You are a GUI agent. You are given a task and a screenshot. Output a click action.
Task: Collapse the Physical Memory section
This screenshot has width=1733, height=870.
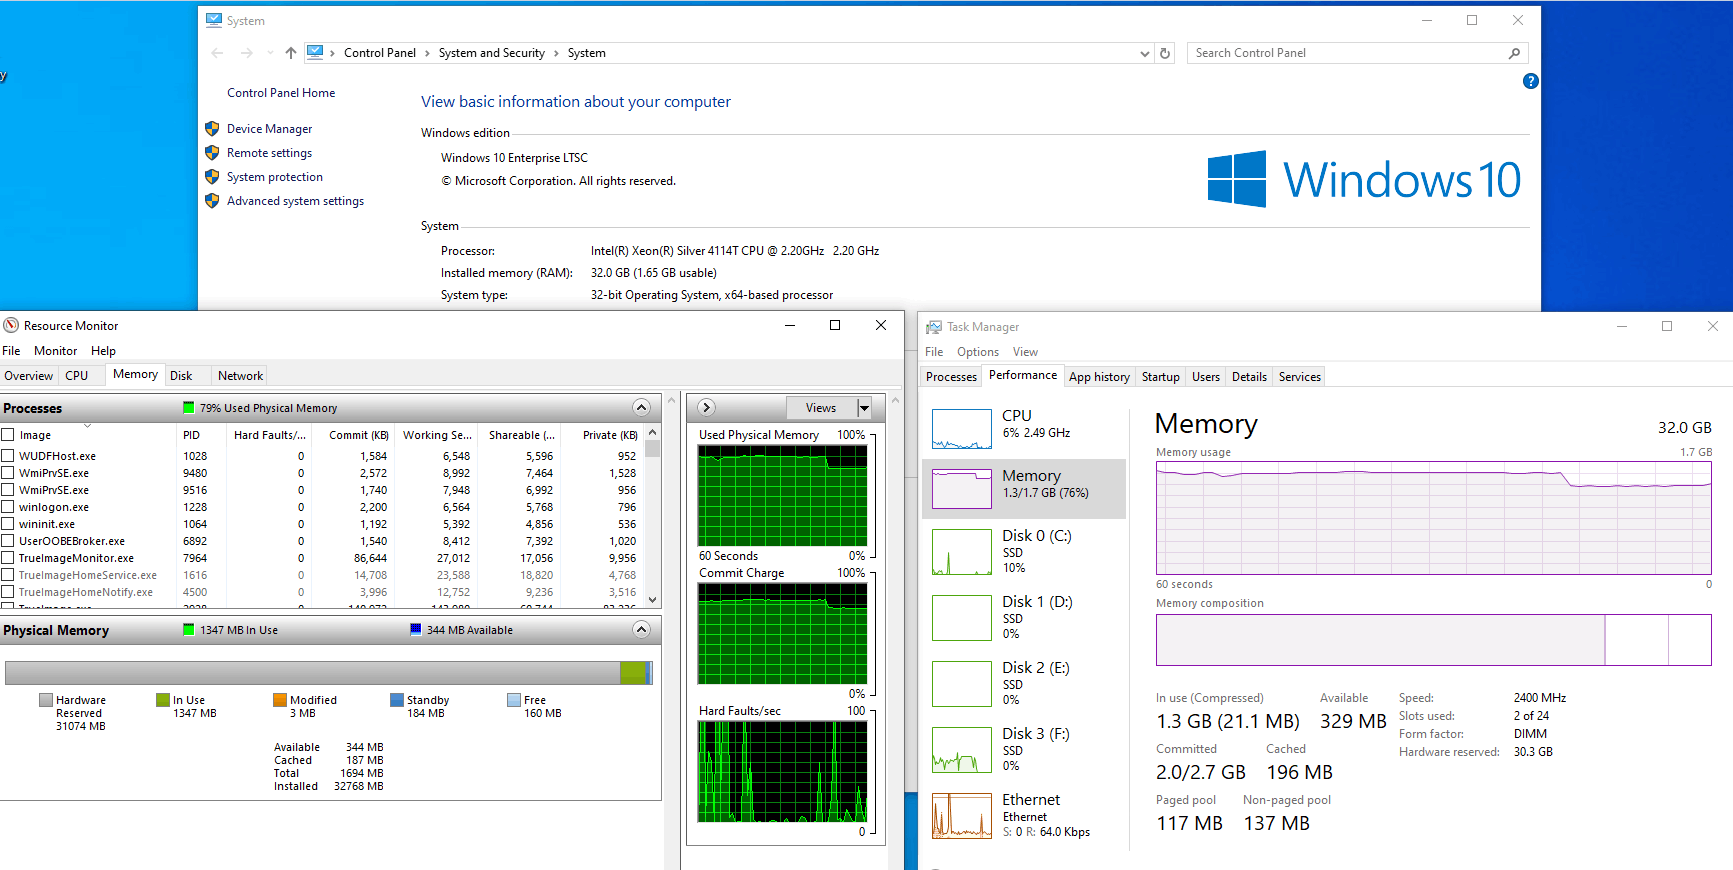click(642, 629)
